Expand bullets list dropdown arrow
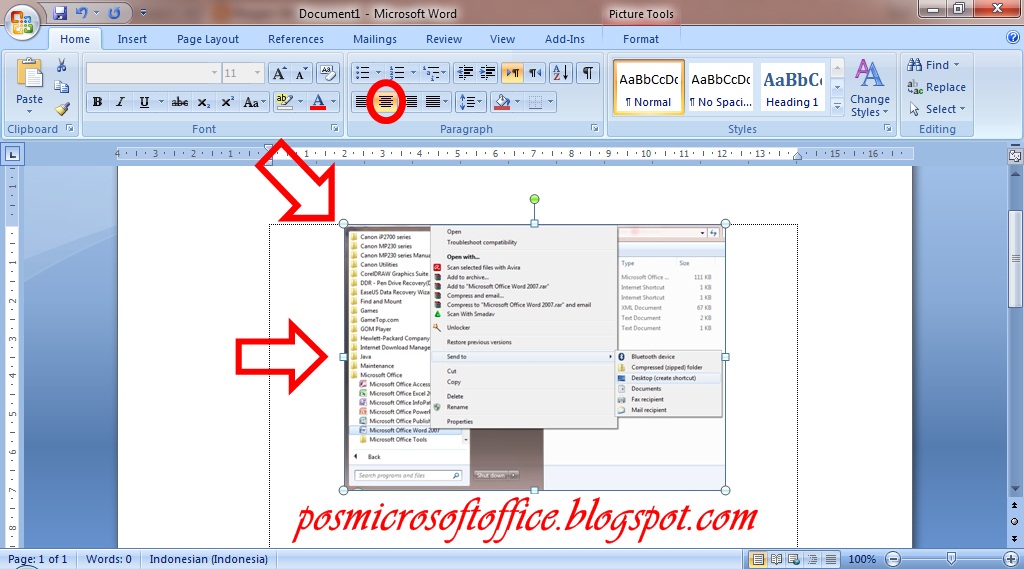The image size is (1024, 569). (x=378, y=73)
